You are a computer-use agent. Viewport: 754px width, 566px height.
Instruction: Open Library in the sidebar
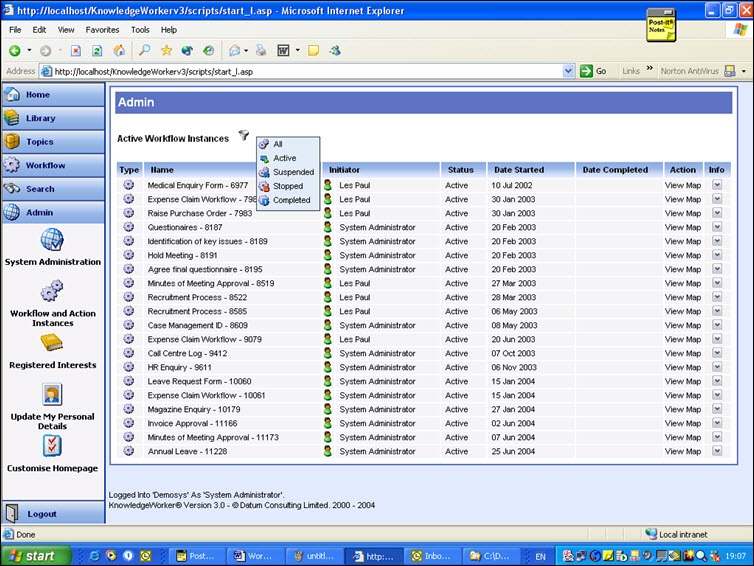coord(53,118)
